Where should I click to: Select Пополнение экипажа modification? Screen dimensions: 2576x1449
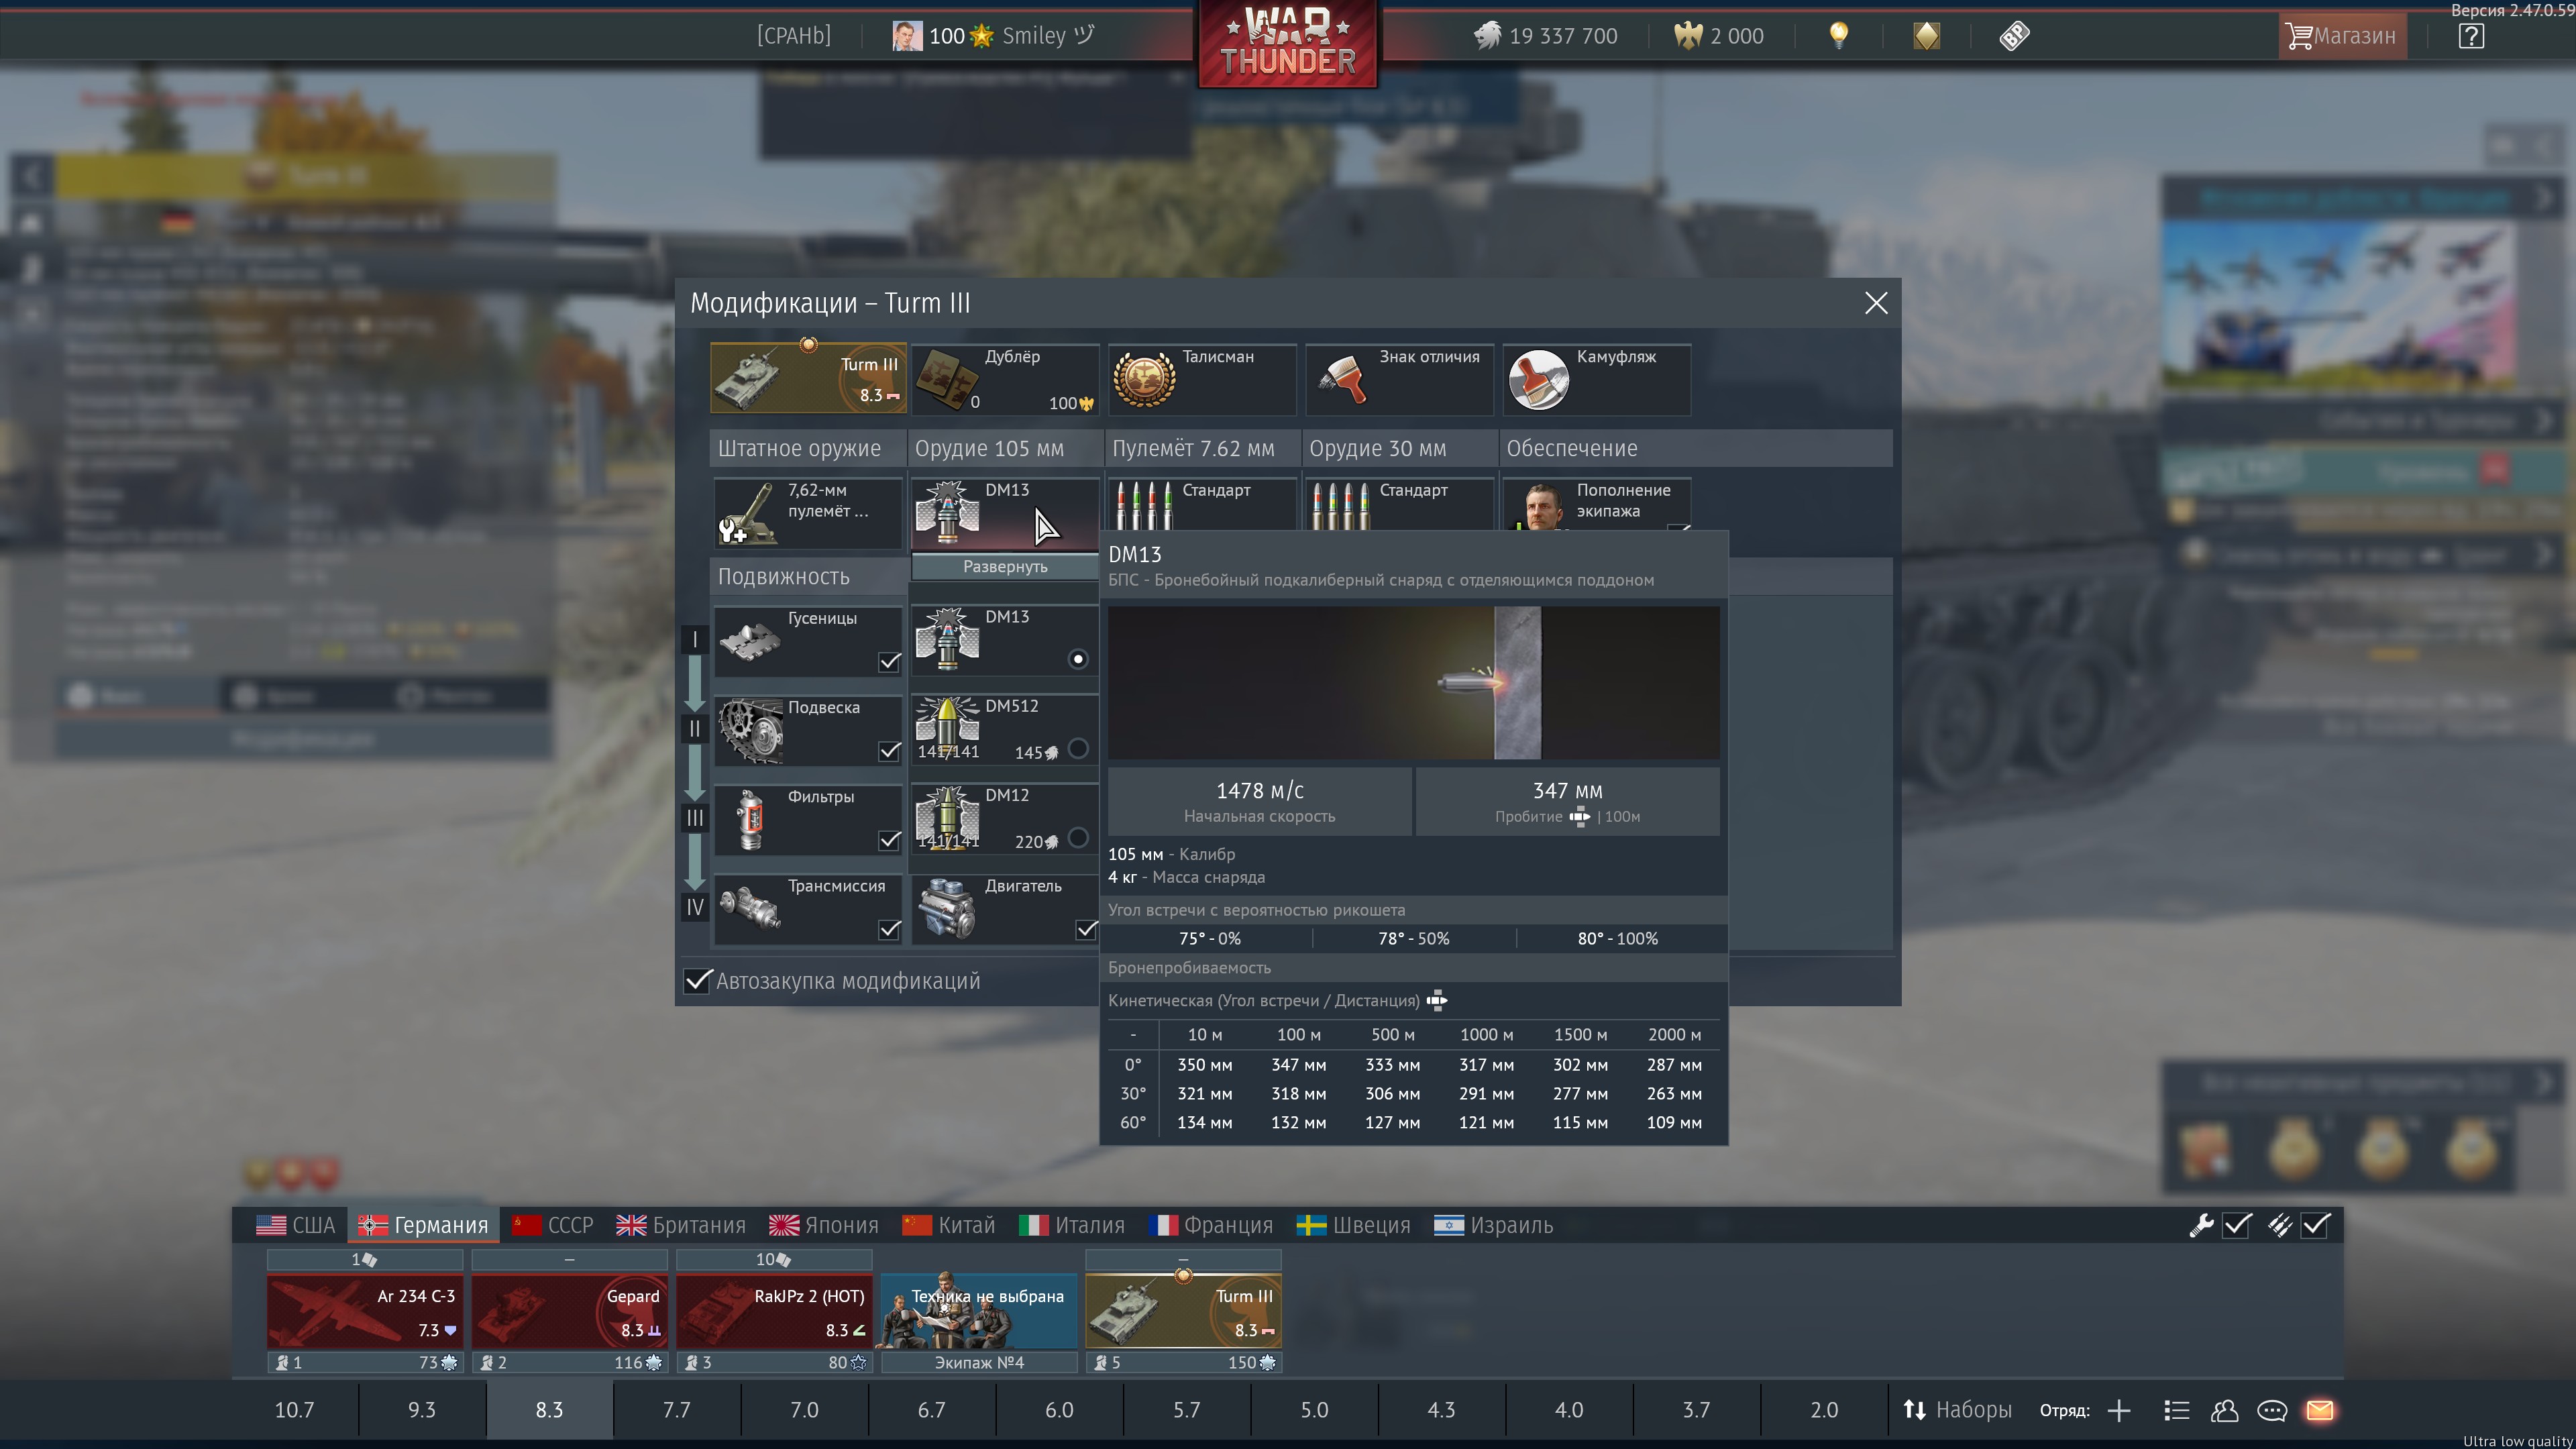(x=1596, y=505)
